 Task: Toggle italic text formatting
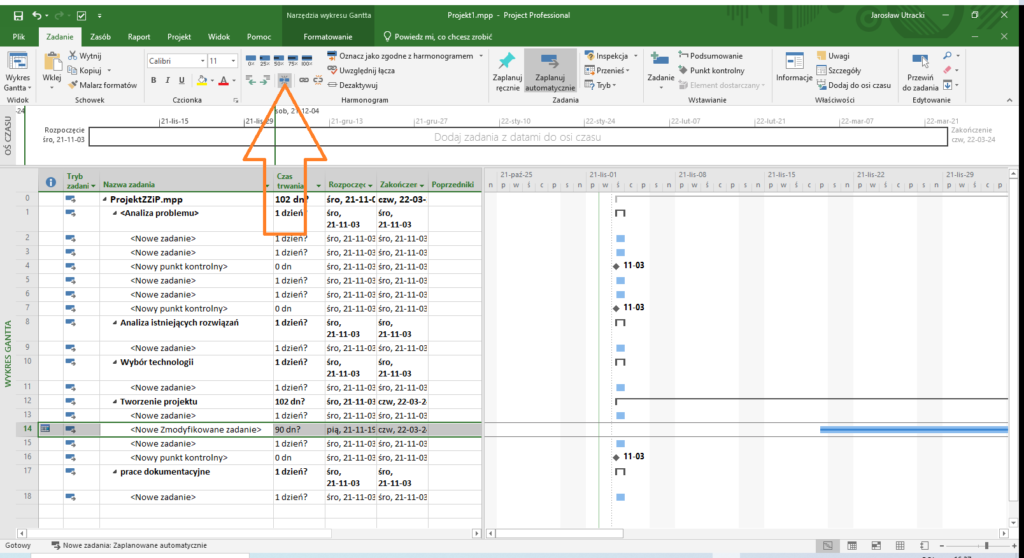click(x=169, y=80)
